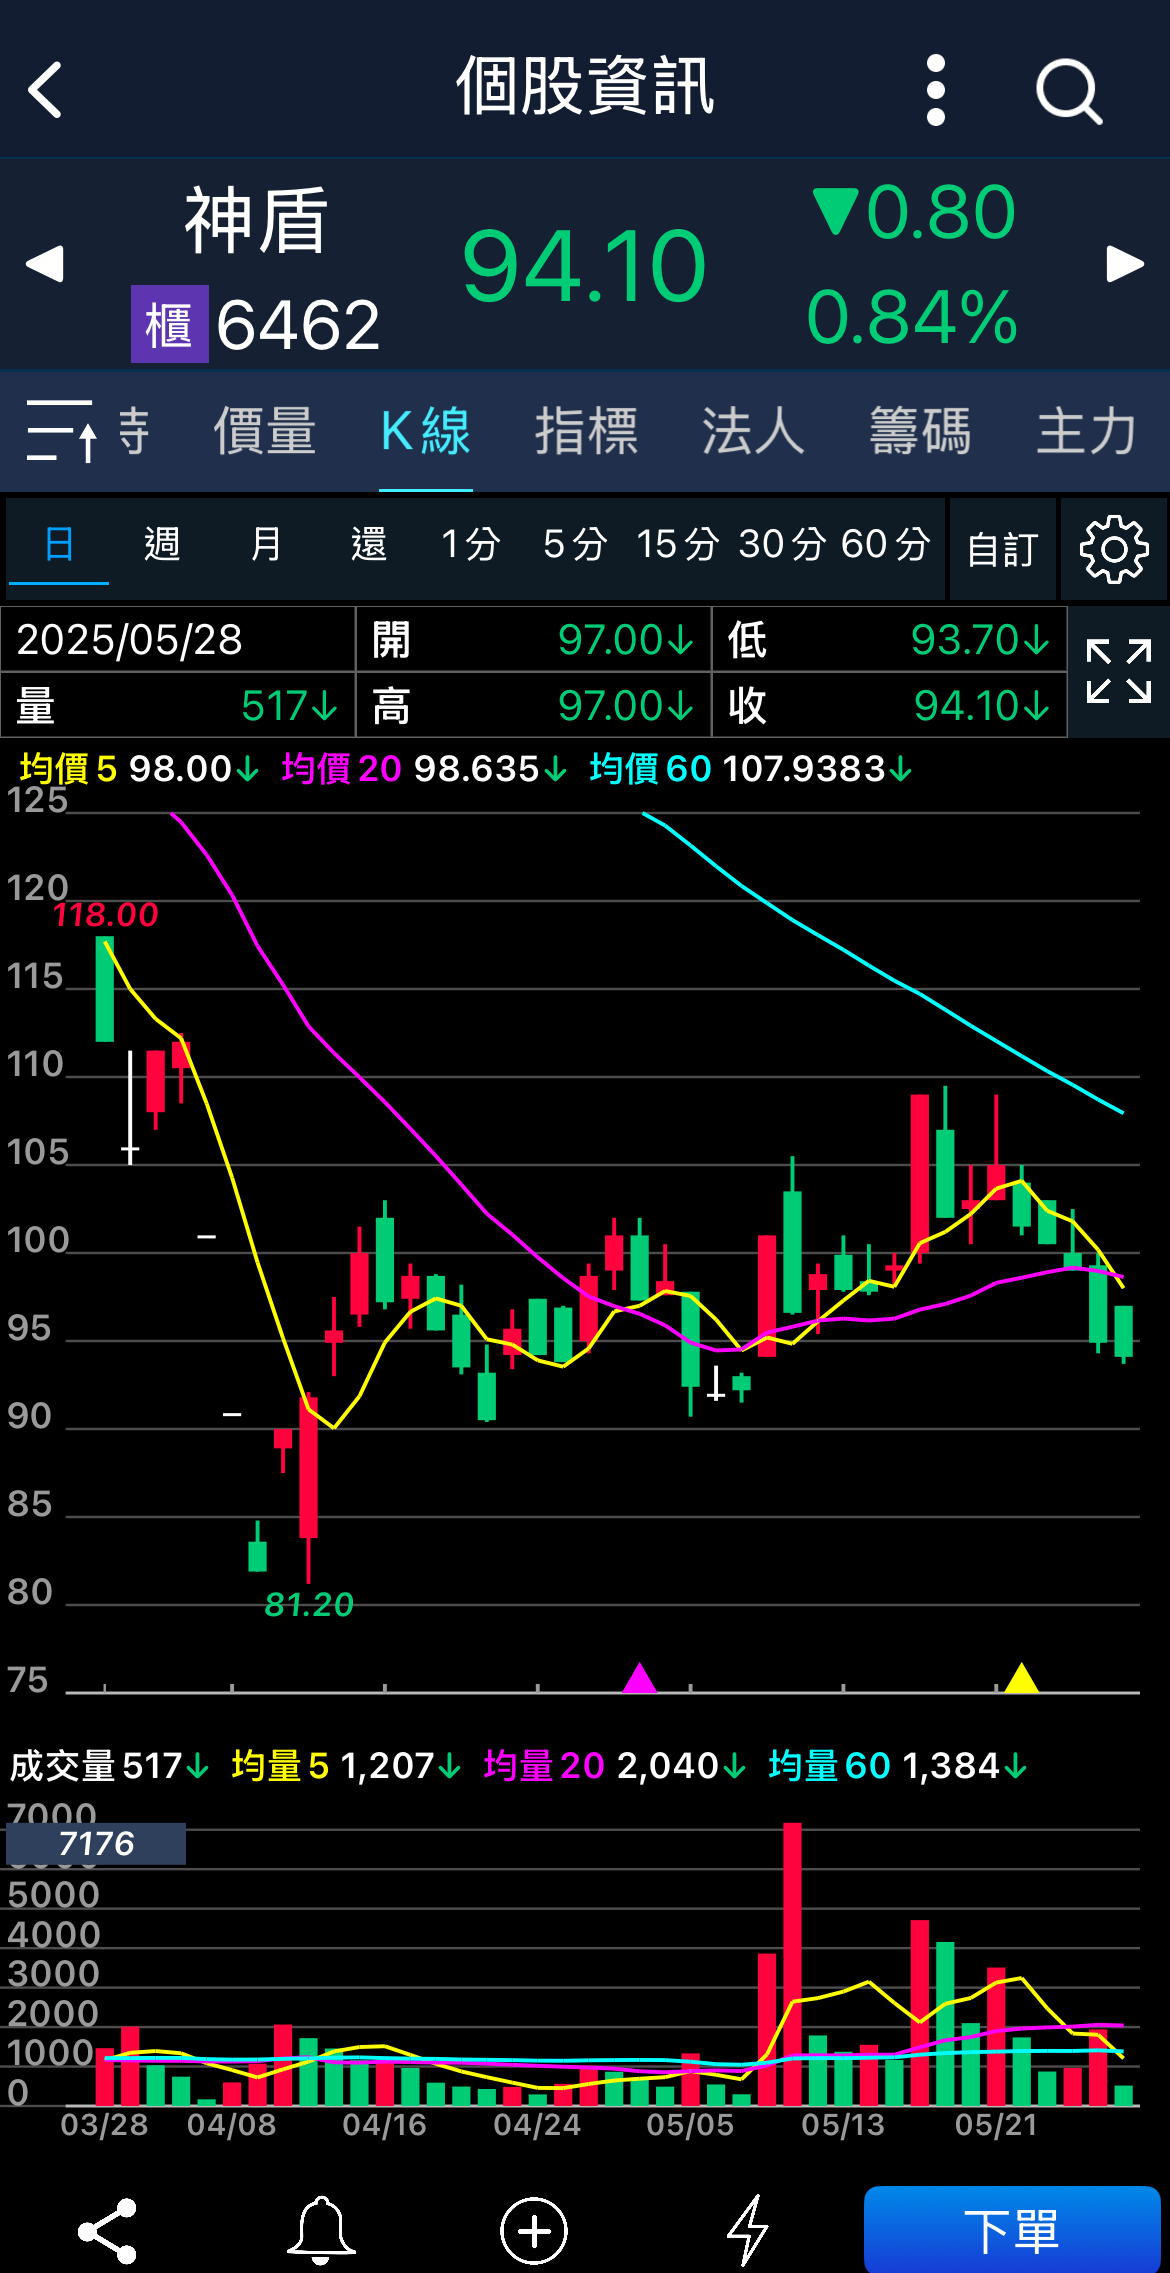Open the 自訂 custom period button
The height and width of the screenshot is (2273, 1170).
click(x=1003, y=549)
